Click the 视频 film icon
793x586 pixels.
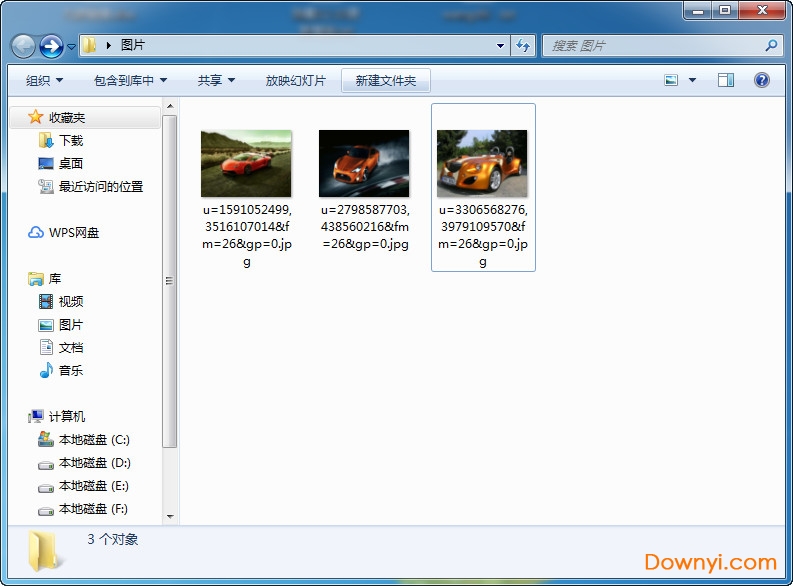point(46,302)
